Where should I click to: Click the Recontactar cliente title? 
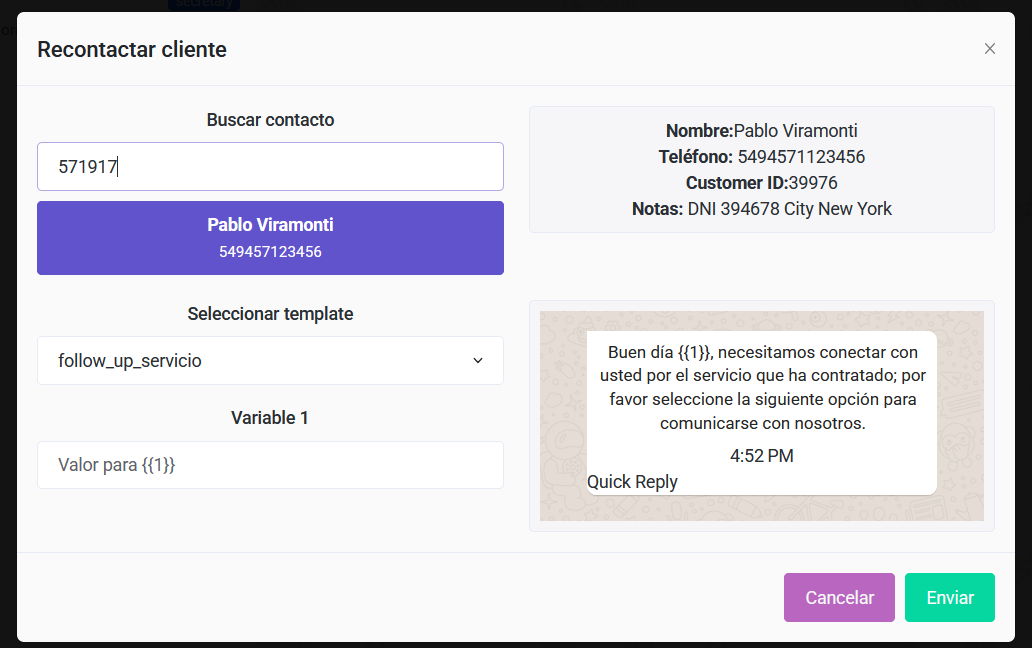[132, 49]
